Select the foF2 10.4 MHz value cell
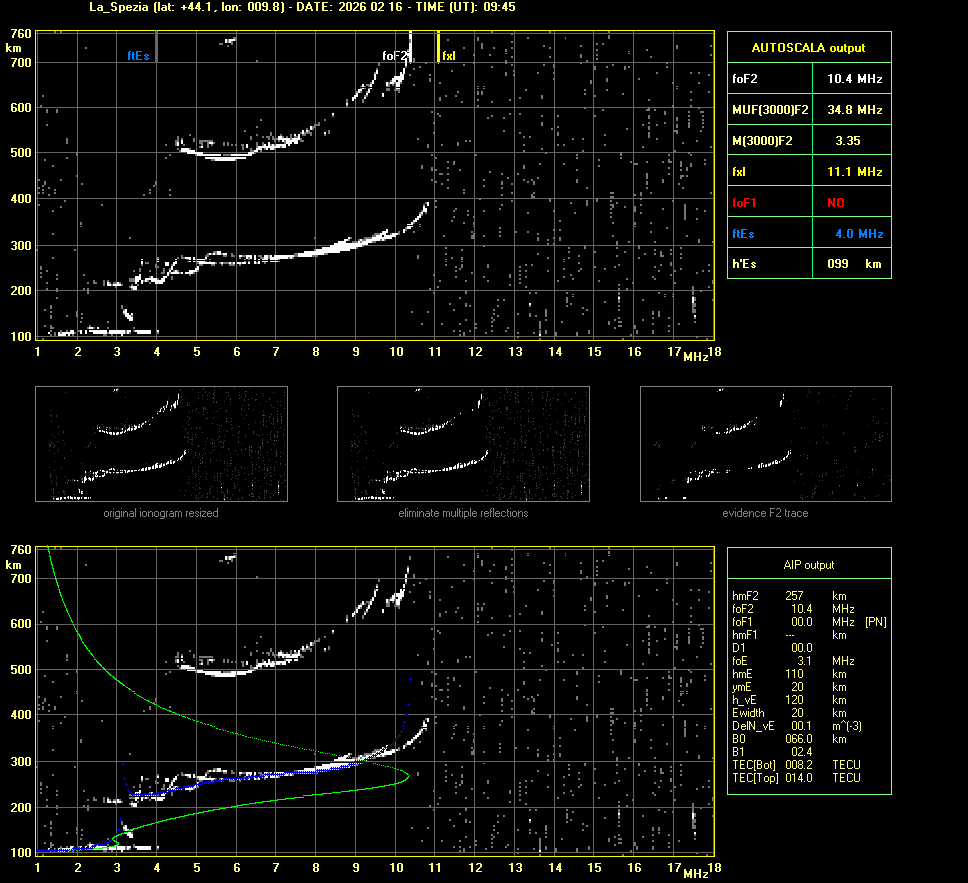 click(x=854, y=78)
